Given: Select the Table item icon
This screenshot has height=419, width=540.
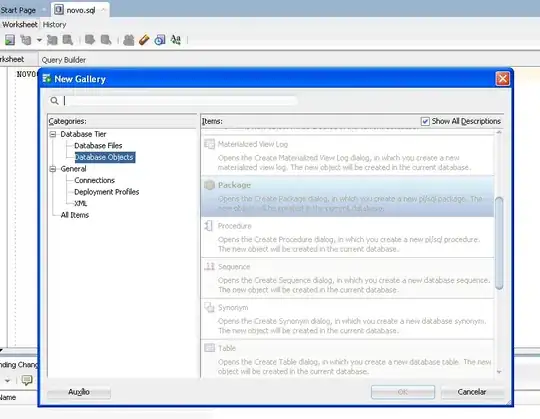Looking at the screenshot, I should point(209,348).
